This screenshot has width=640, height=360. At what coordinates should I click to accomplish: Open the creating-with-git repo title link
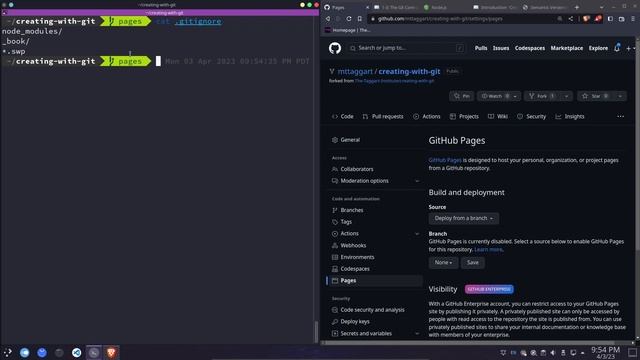point(409,71)
